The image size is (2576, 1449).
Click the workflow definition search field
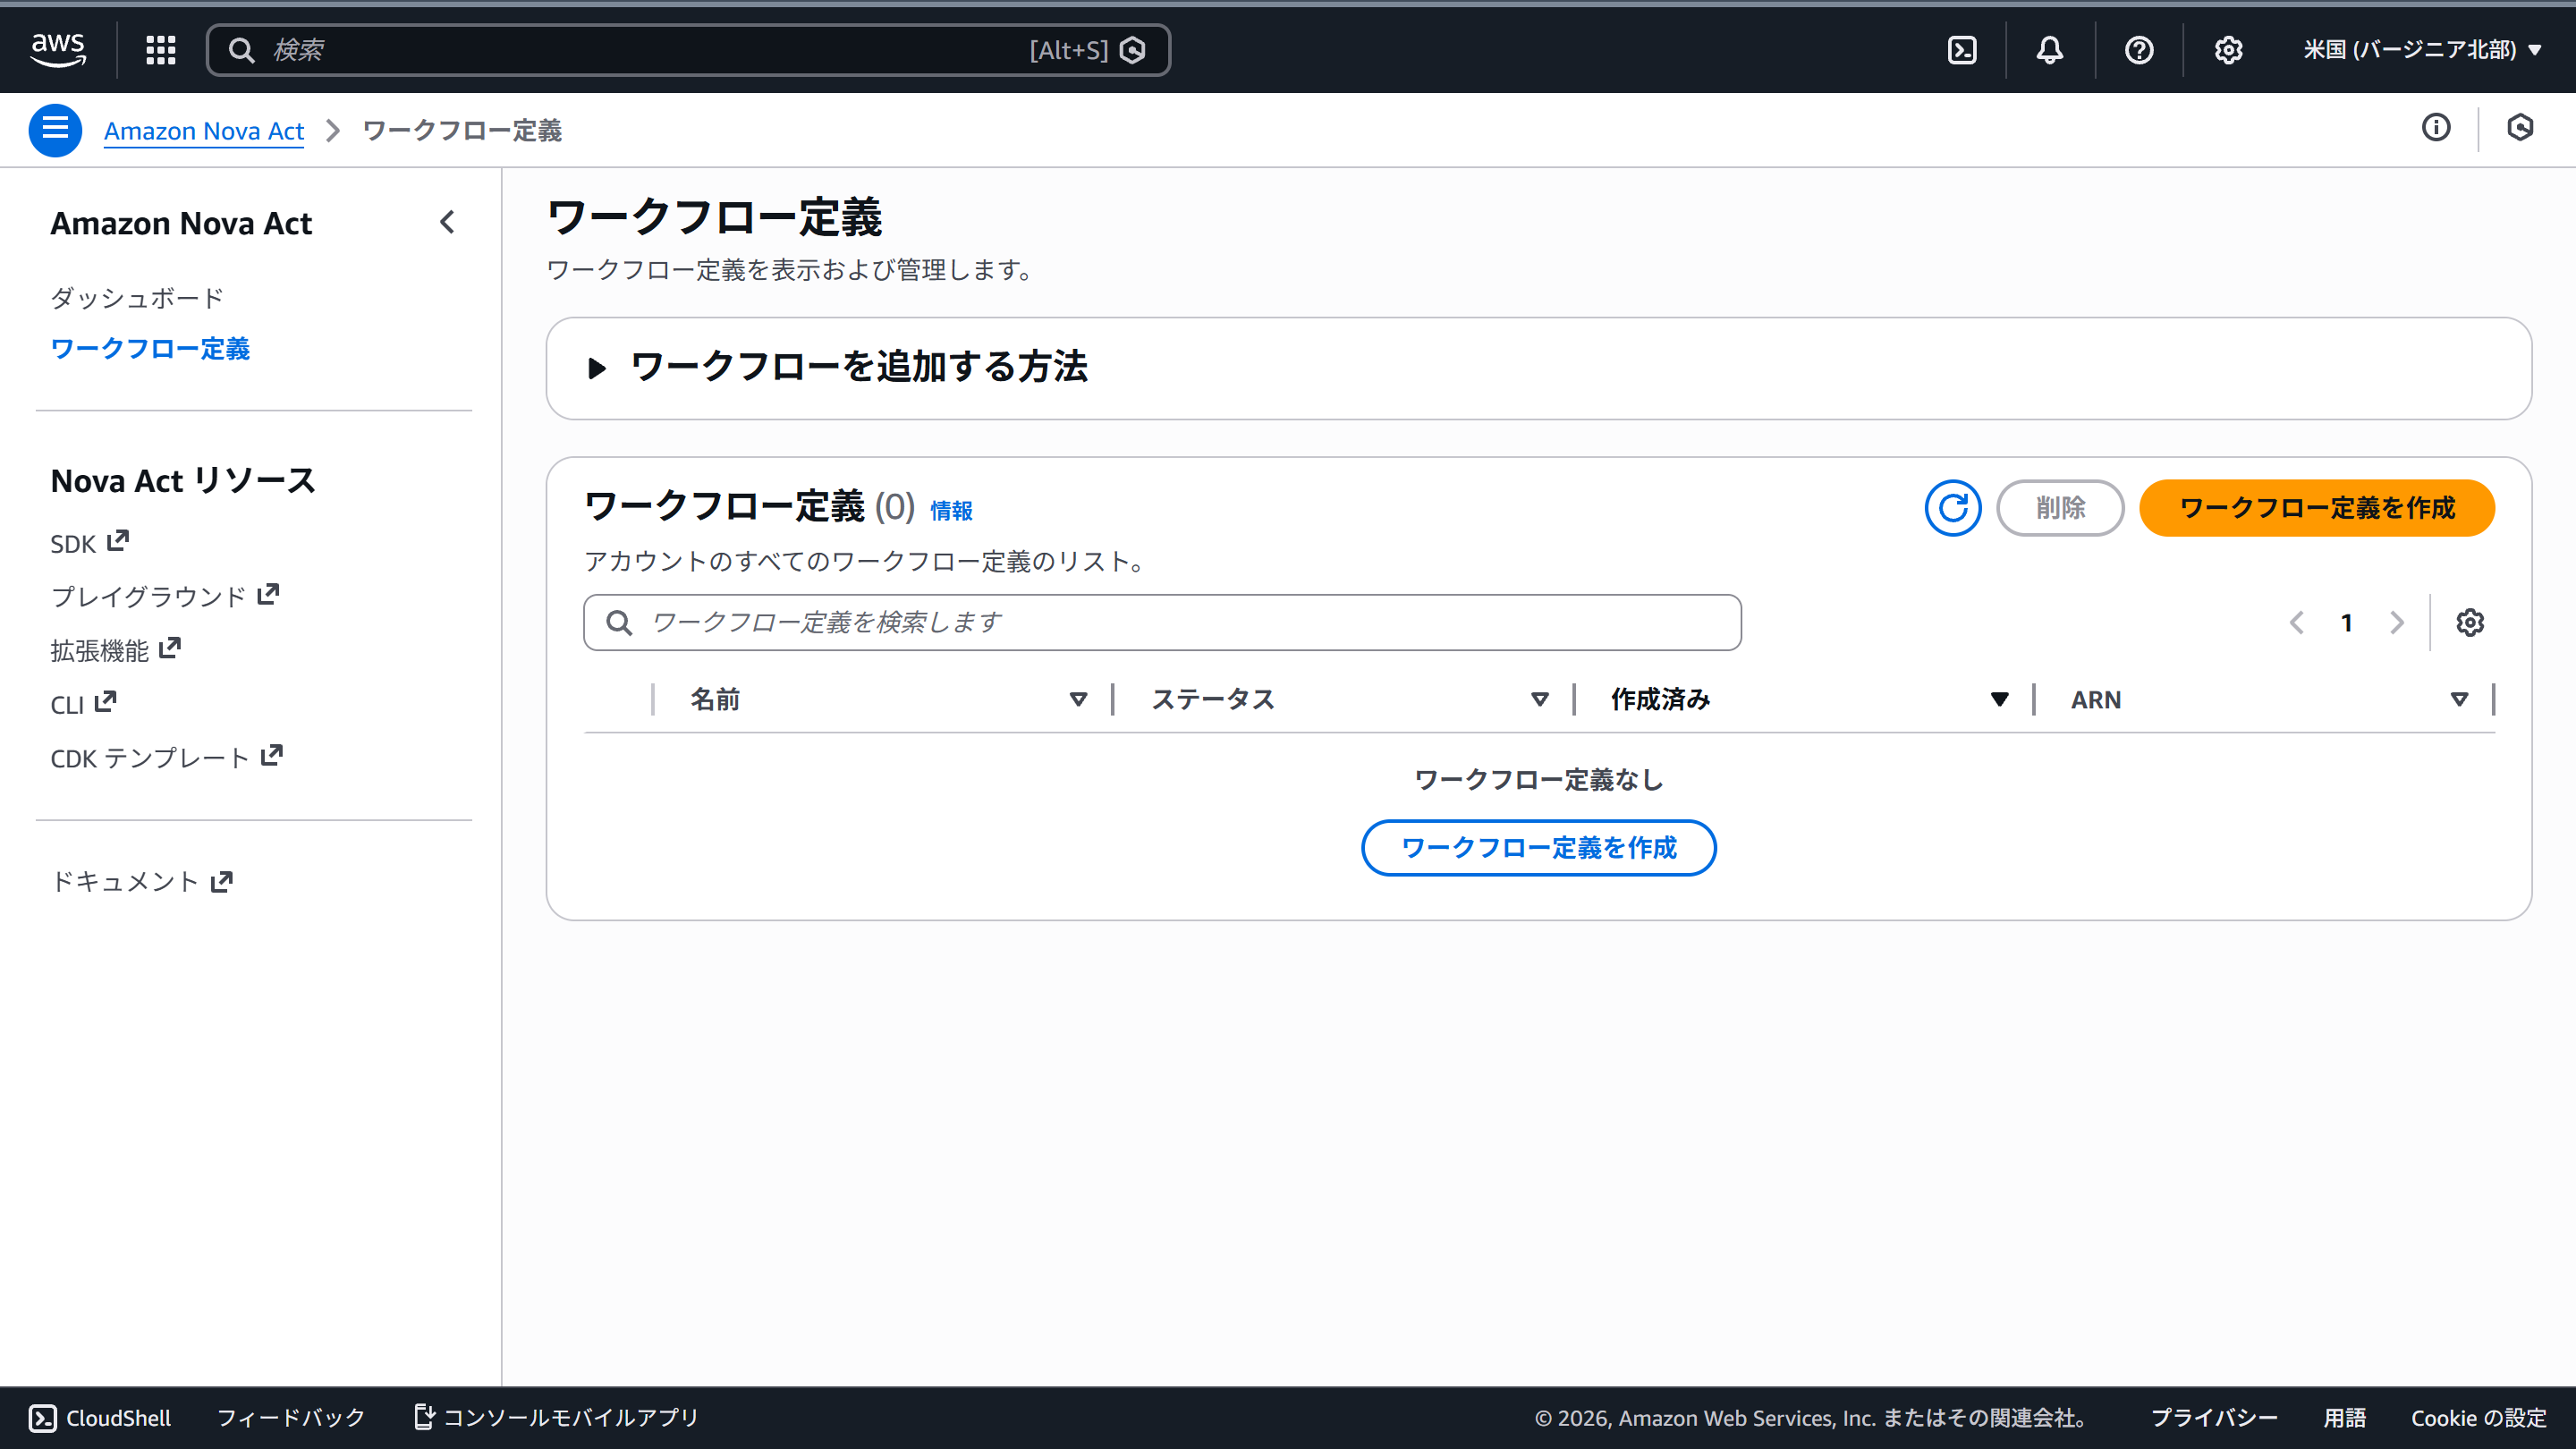1162,623
